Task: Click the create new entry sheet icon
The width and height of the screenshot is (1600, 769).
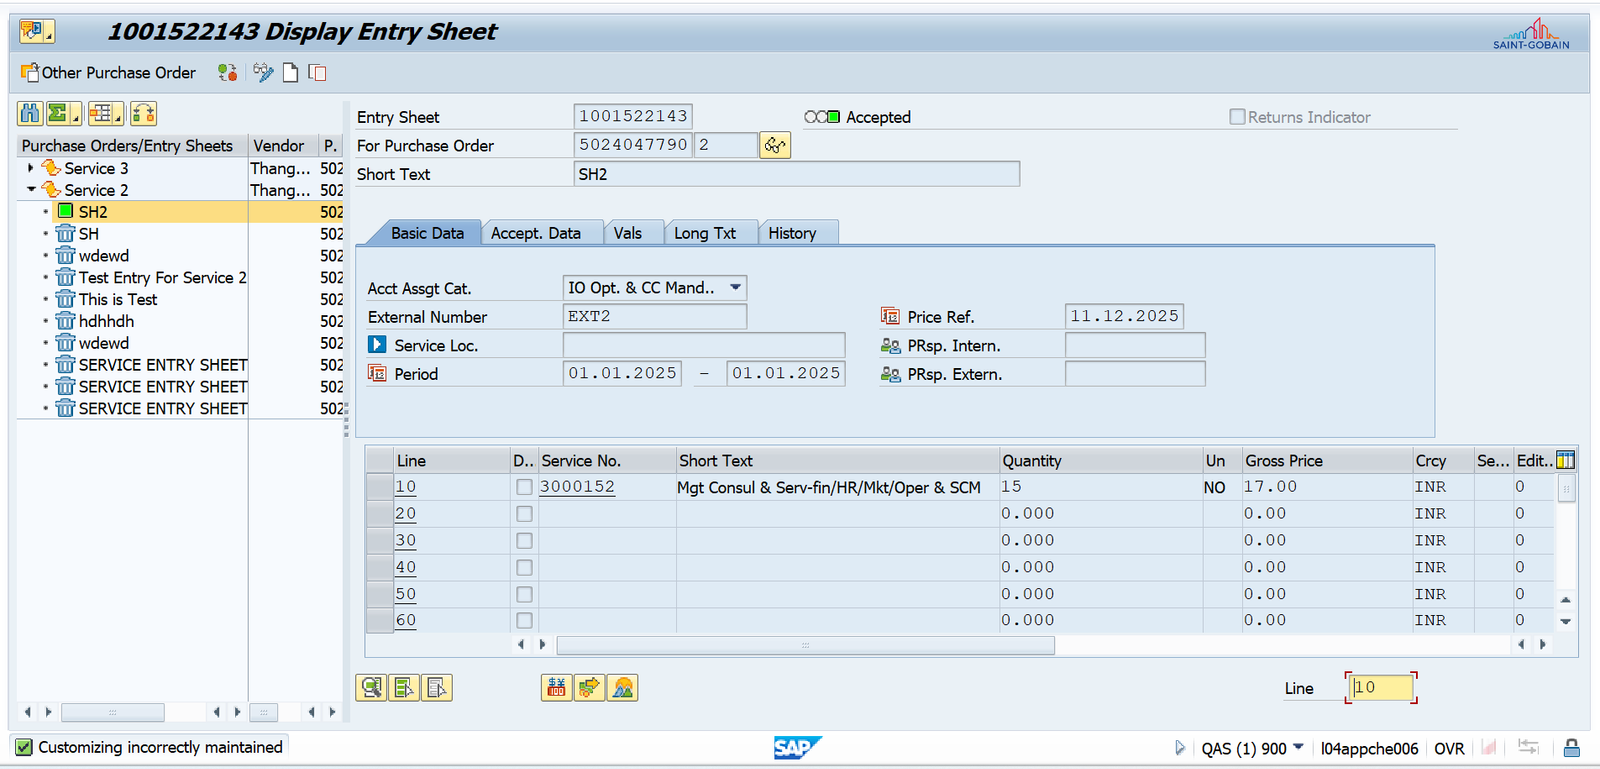Action: pos(290,73)
